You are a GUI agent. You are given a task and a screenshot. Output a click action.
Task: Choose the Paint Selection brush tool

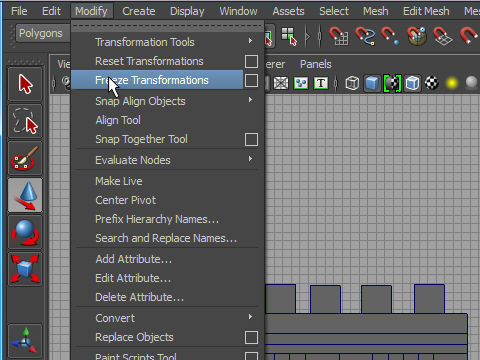point(25,158)
